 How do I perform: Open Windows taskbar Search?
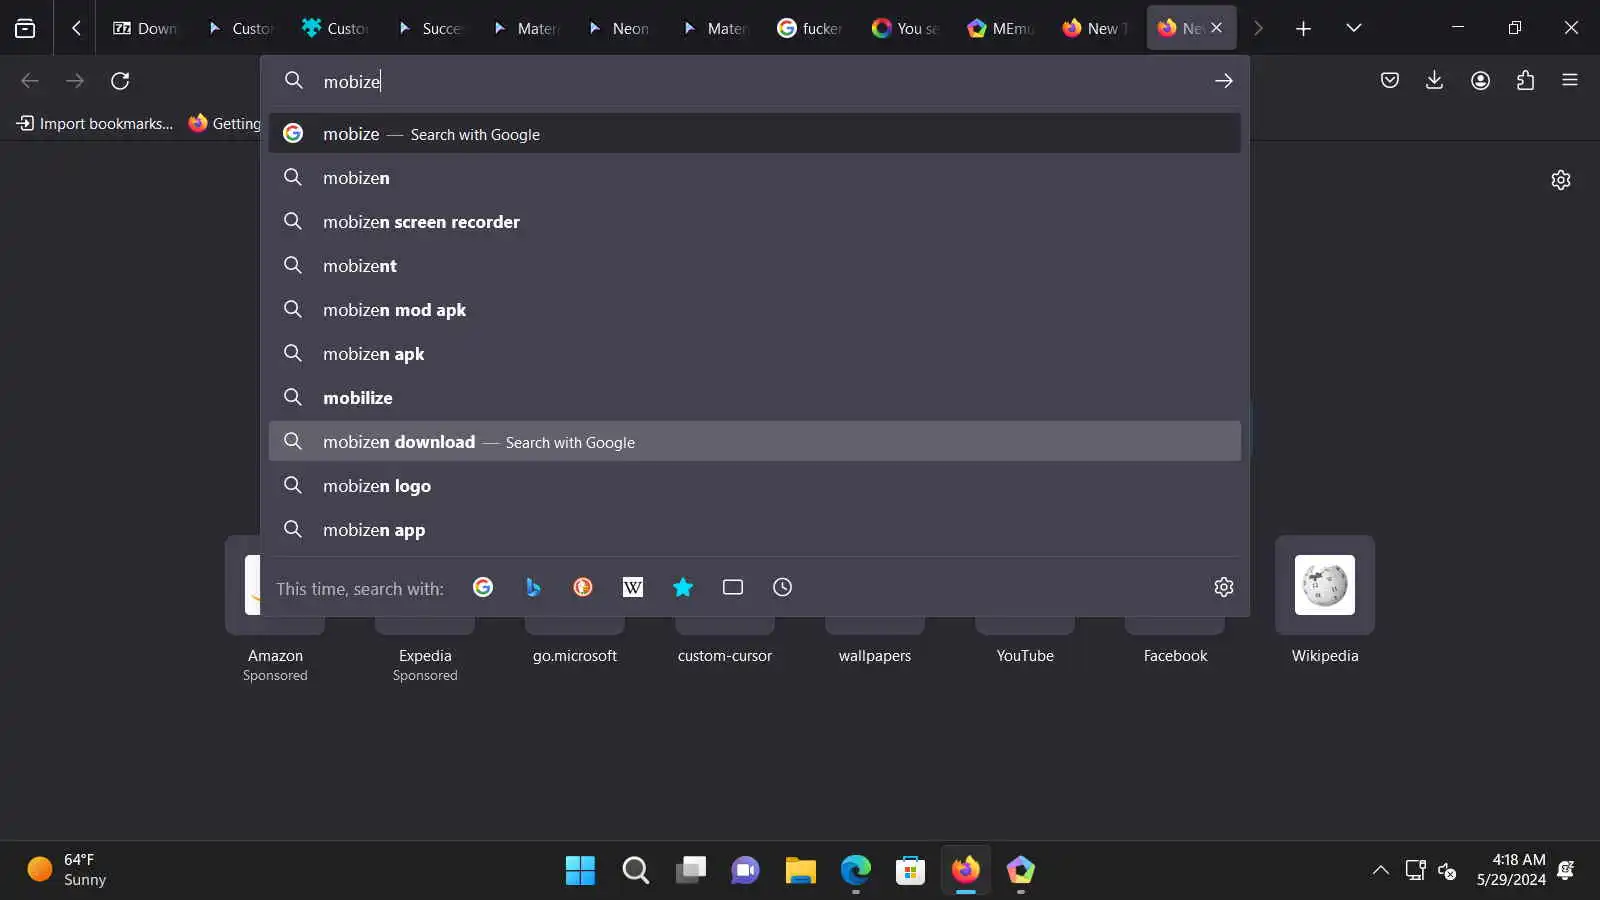(635, 870)
